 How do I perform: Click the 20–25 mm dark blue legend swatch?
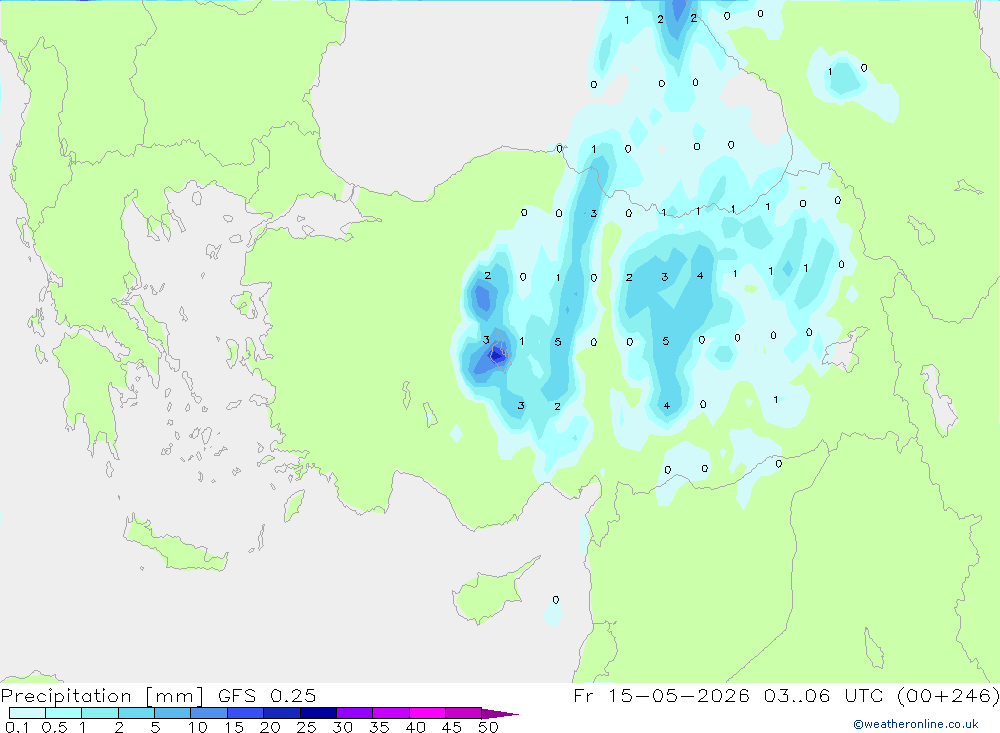[x=281, y=713]
